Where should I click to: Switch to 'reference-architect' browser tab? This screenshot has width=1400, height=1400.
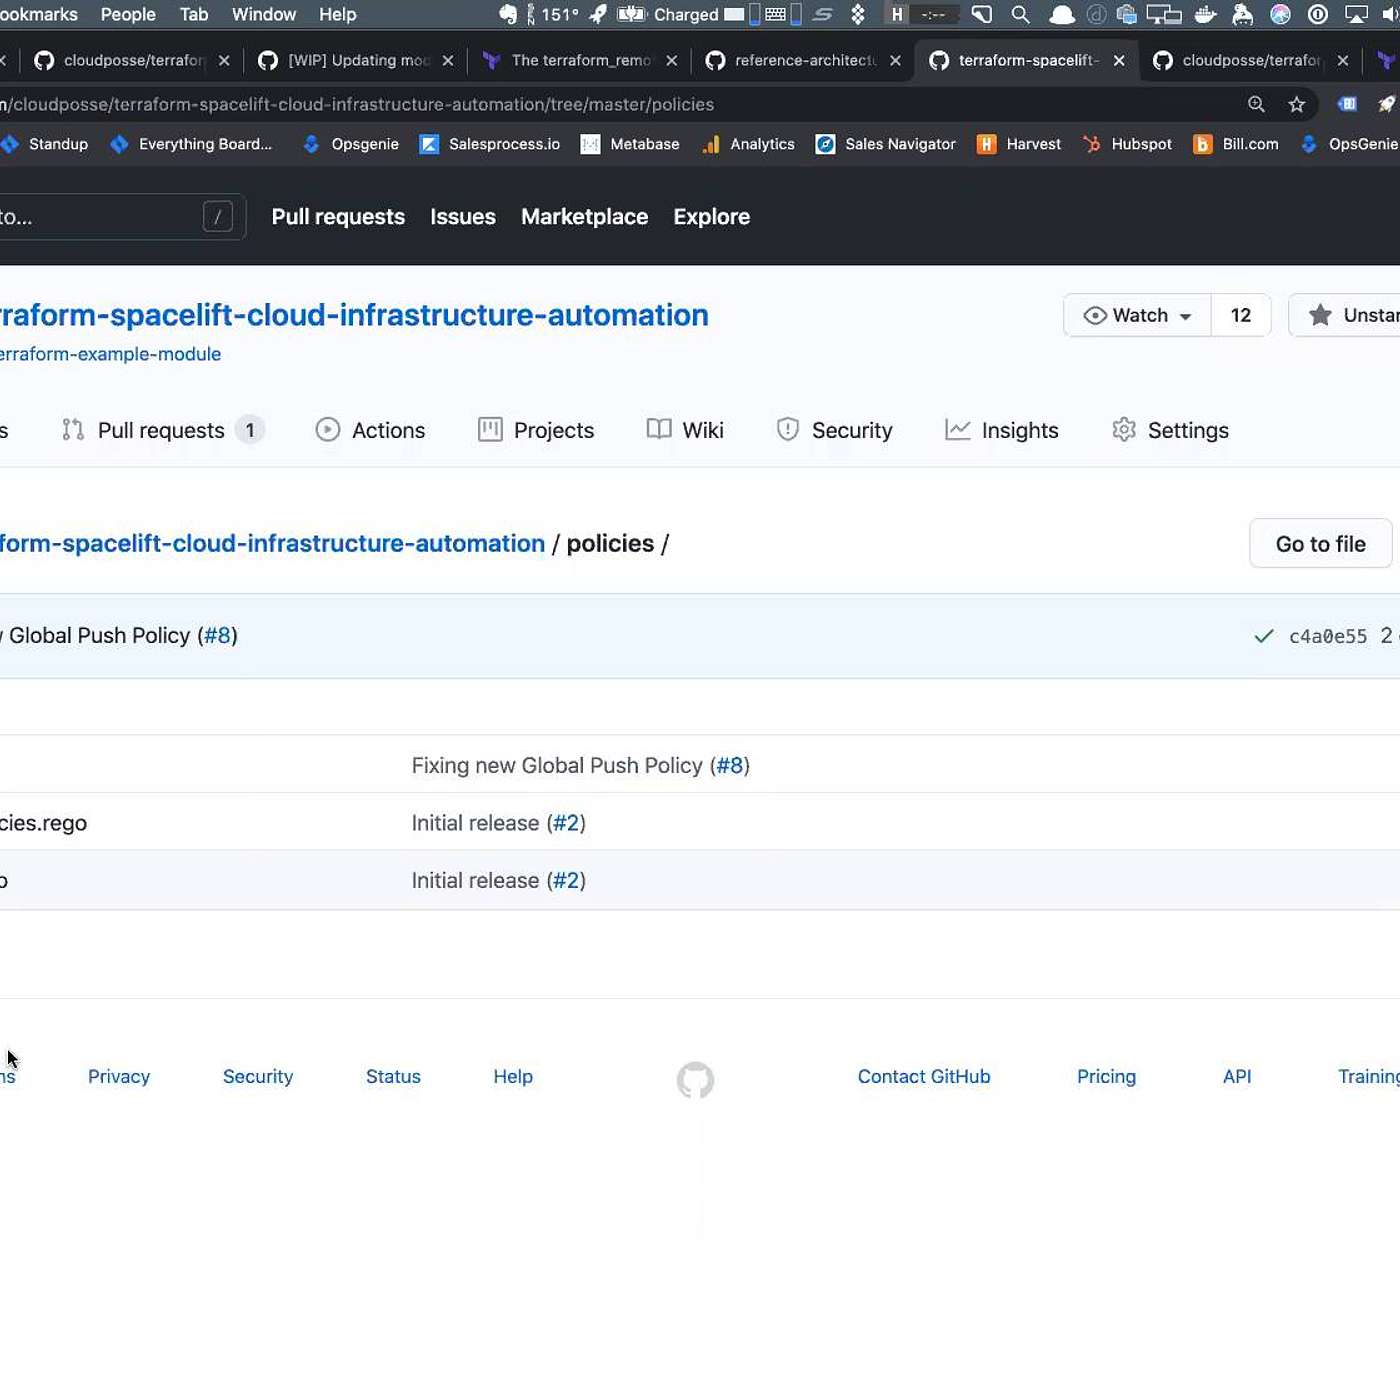click(803, 60)
